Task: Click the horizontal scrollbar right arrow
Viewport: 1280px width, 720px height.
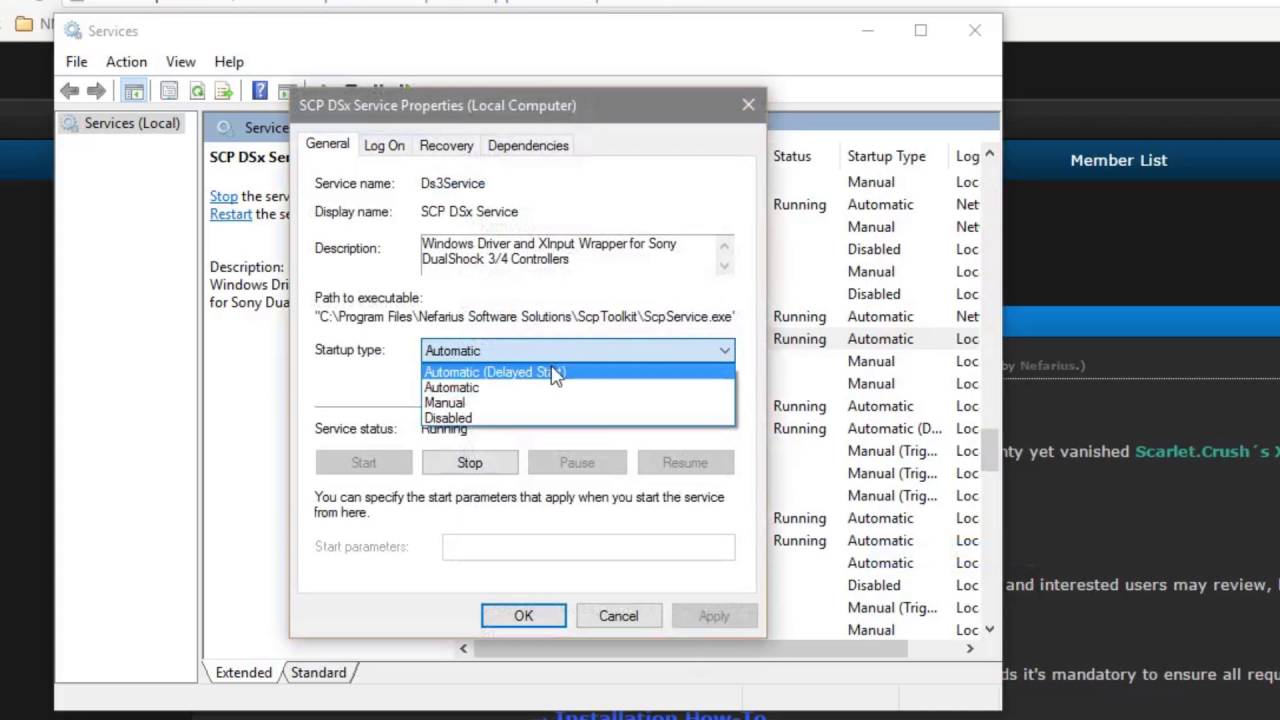Action: point(970,649)
